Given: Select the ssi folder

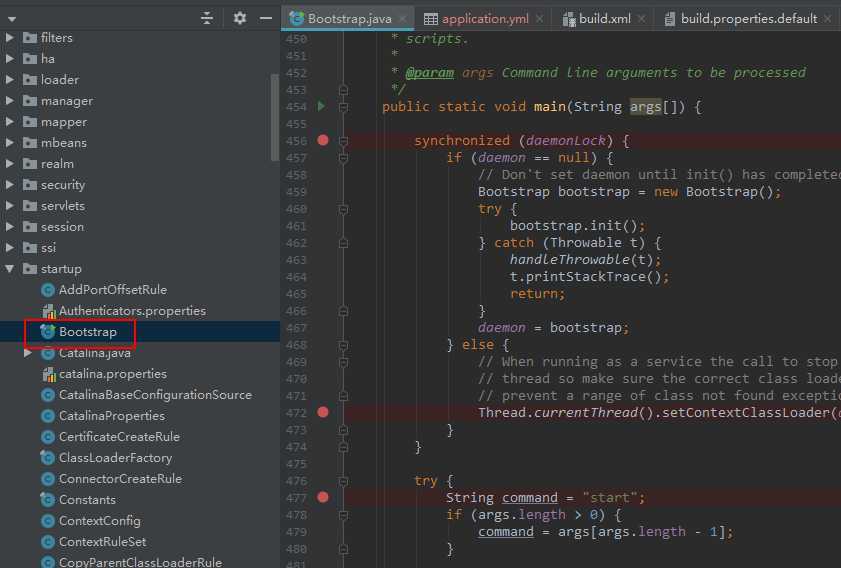Looking at the screenshot, I should pyautogui.click(x=48, y=248).
